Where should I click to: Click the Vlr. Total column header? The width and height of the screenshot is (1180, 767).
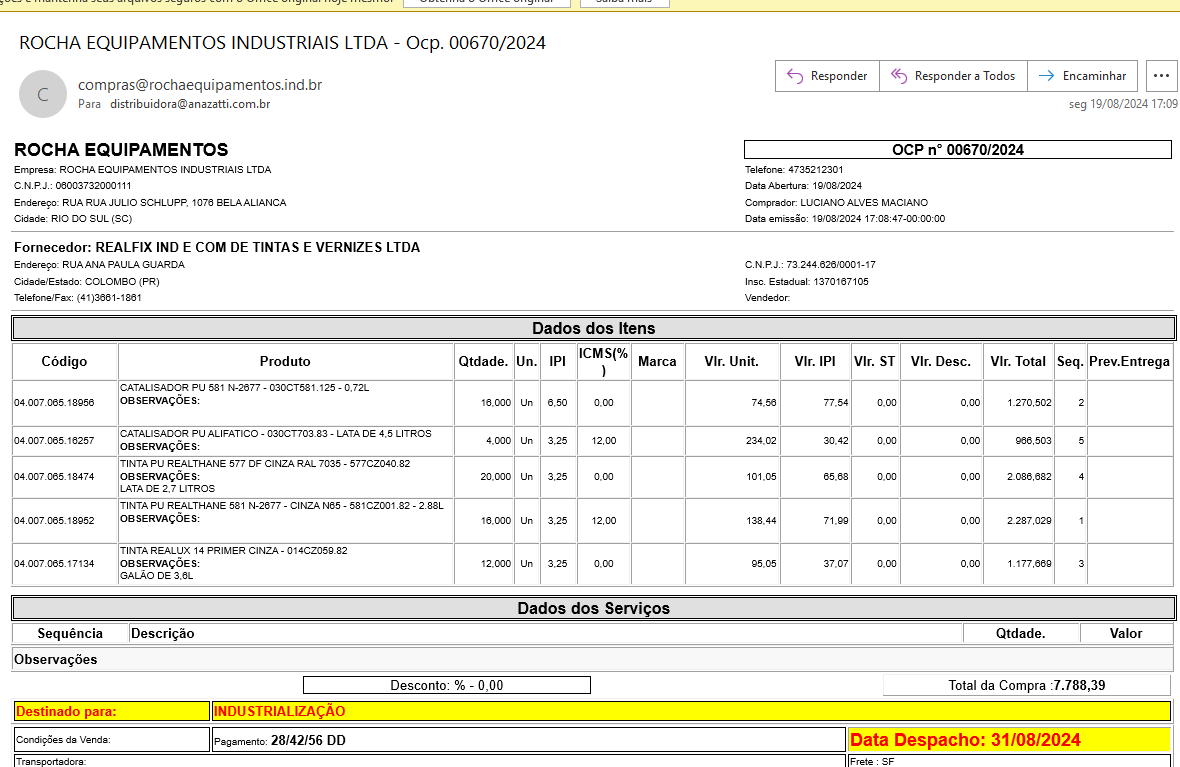coord(1017,361)
